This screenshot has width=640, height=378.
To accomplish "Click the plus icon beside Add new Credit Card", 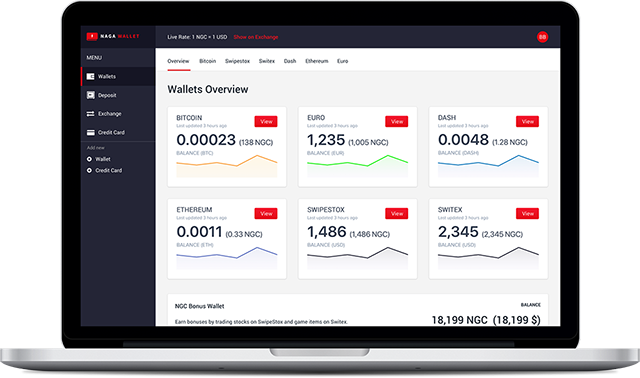I will tap(89, 171).
